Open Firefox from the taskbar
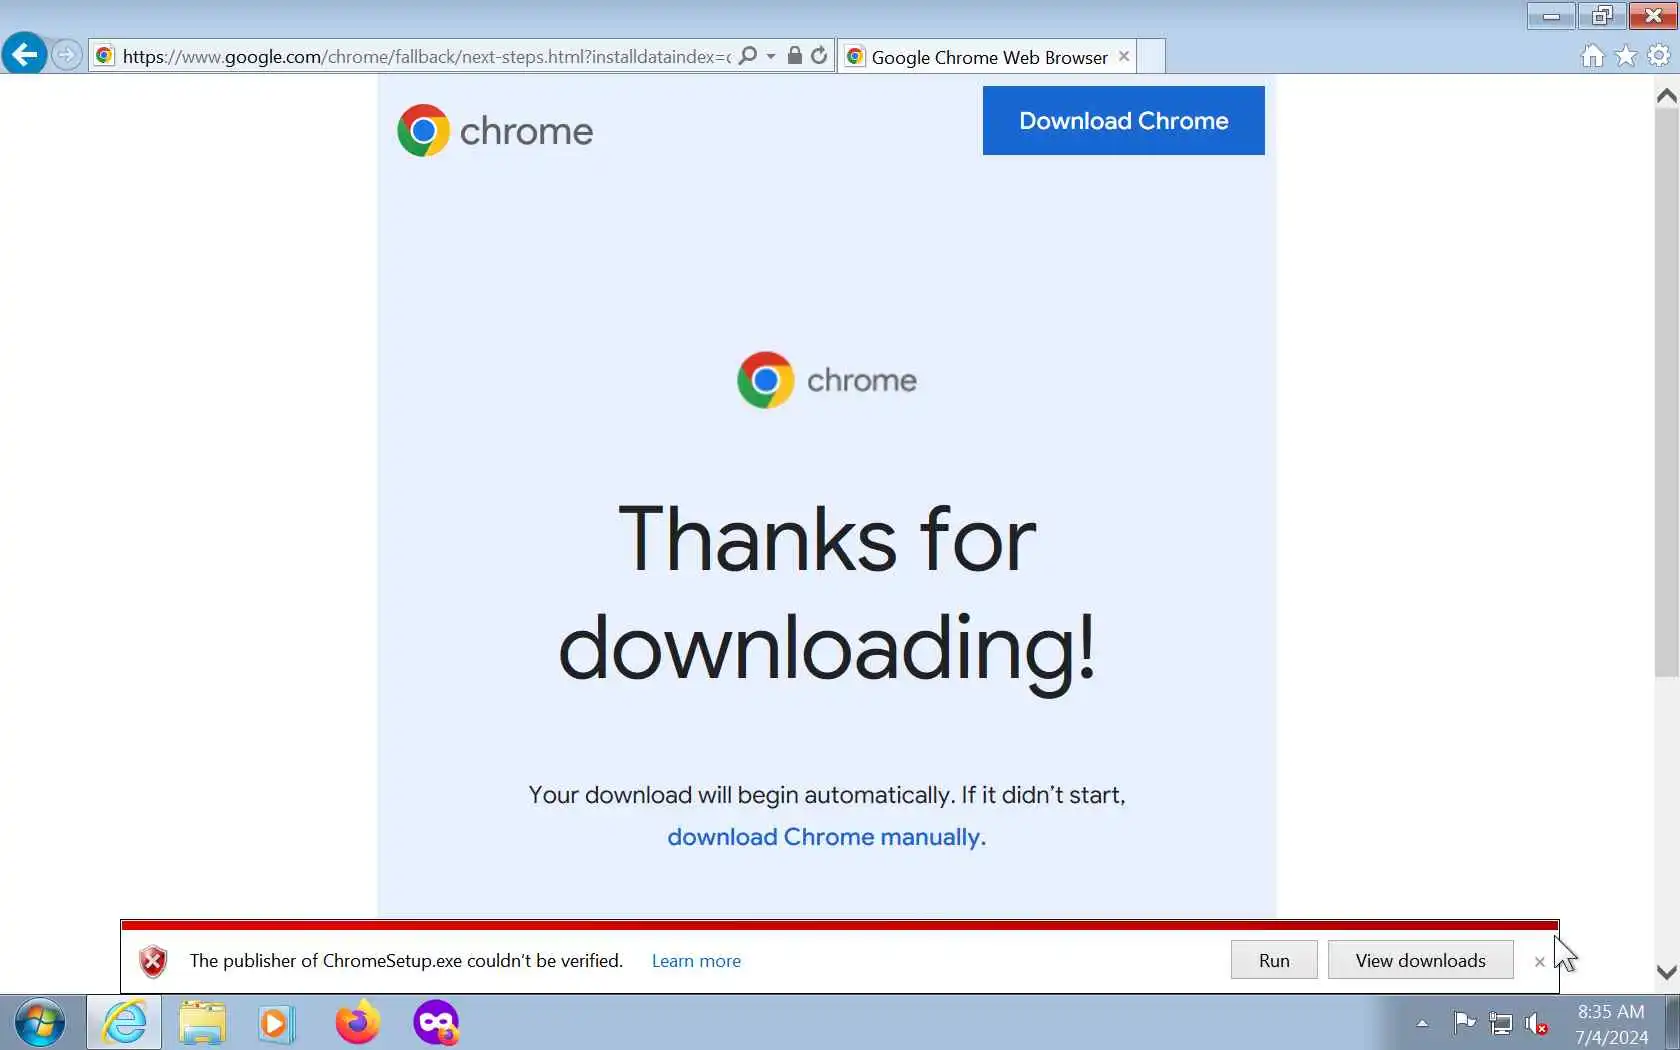The image size is (1680, 1050). click(x=357, y=1023)
